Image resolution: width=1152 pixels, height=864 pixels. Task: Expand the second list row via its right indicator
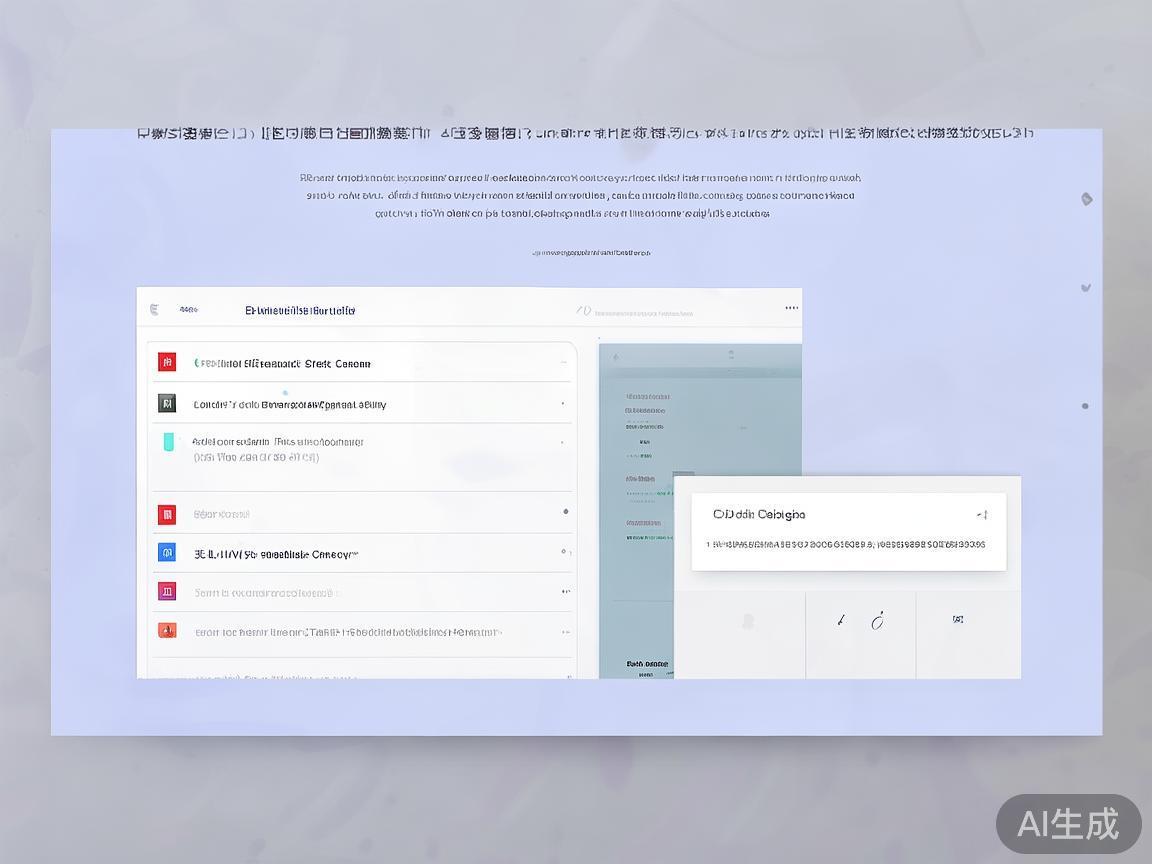click(x=563, y=404)
